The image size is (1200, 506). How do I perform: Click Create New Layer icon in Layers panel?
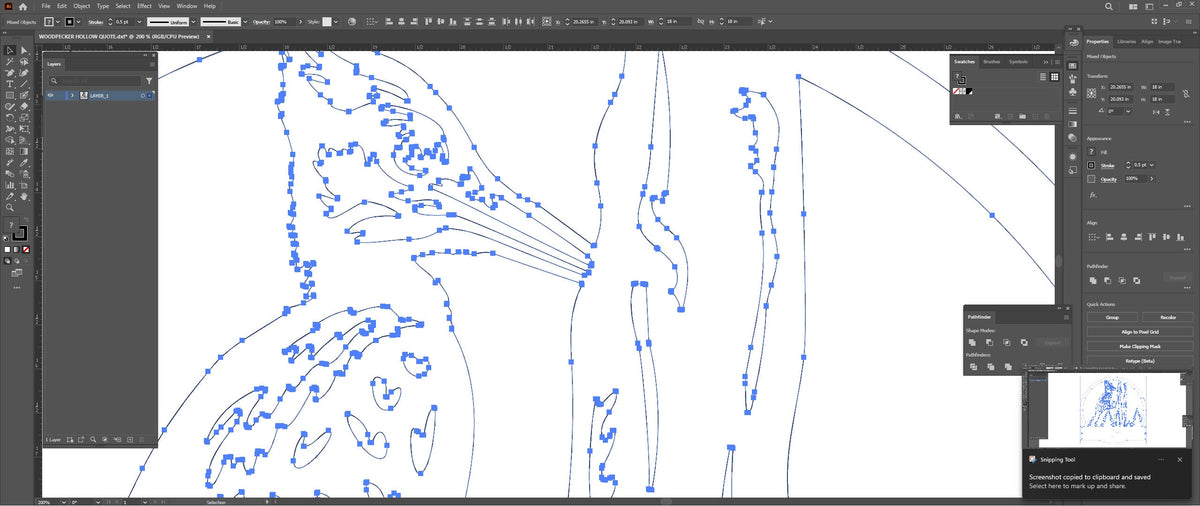130,440
